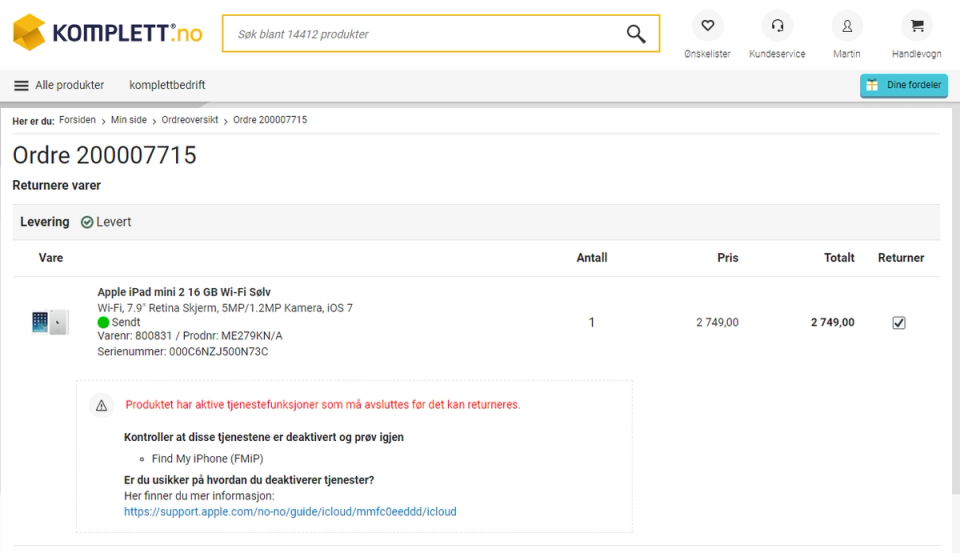The image size is (960, 553).
Task: Click the Totalt value 2 749,00
Action: pos(833,322)
